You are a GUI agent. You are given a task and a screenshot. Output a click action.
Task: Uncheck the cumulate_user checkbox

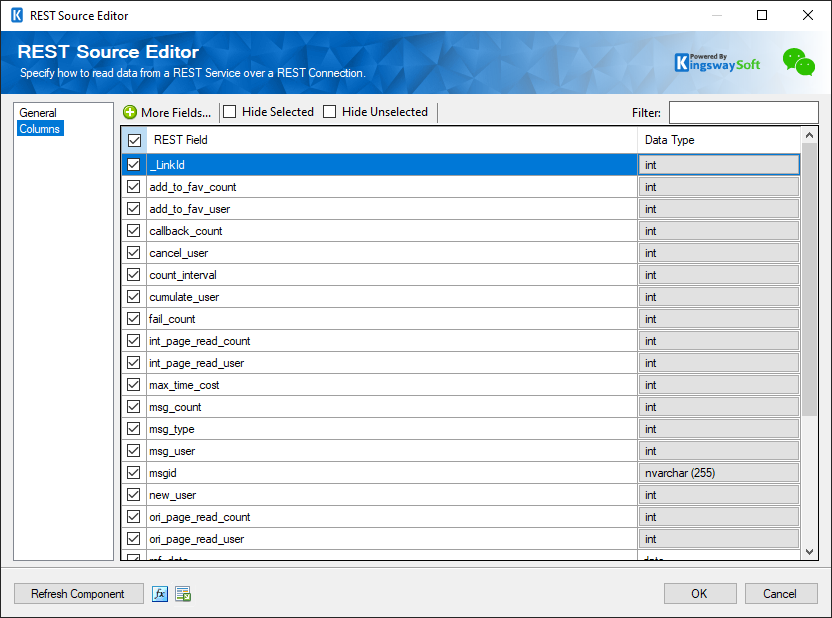click(x=134, y=297)
